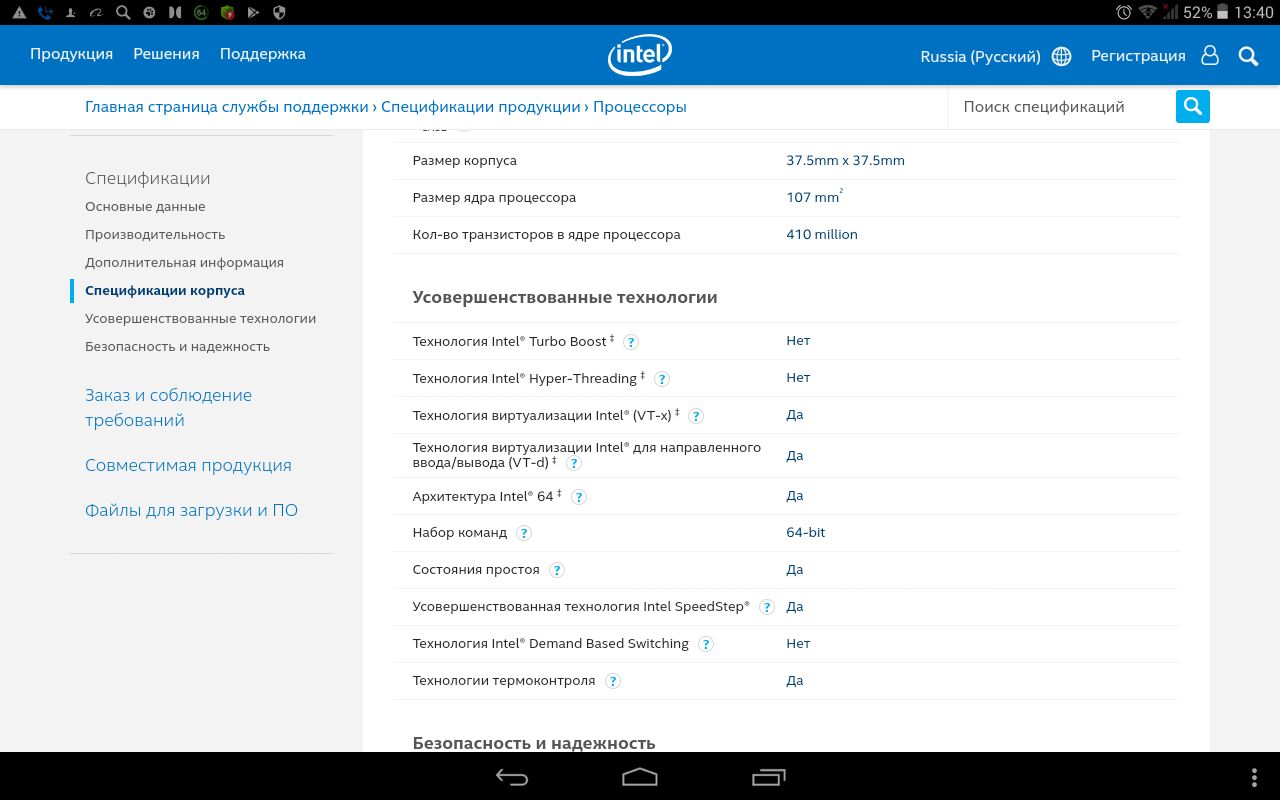Jump to Дополнительная информация section
The image size is (1280, 800).
coord(184,262)
